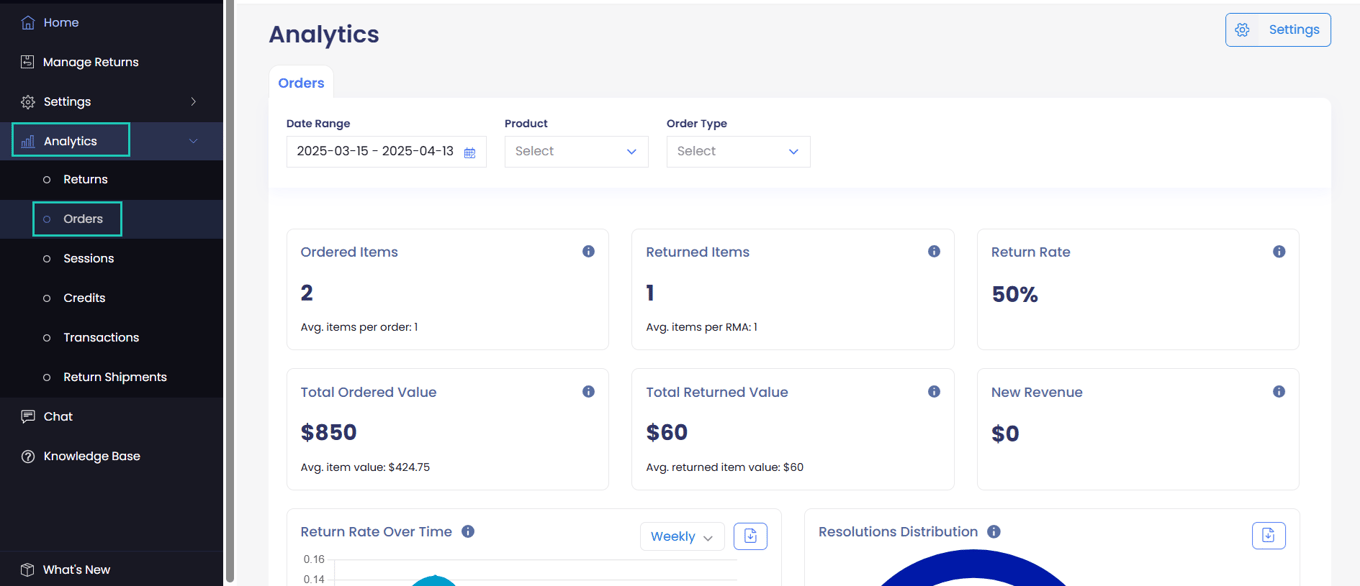This screenshot has width=1360, height=586.
Task: Click the gear icon on Settings button
Action: coord(1242,30)
